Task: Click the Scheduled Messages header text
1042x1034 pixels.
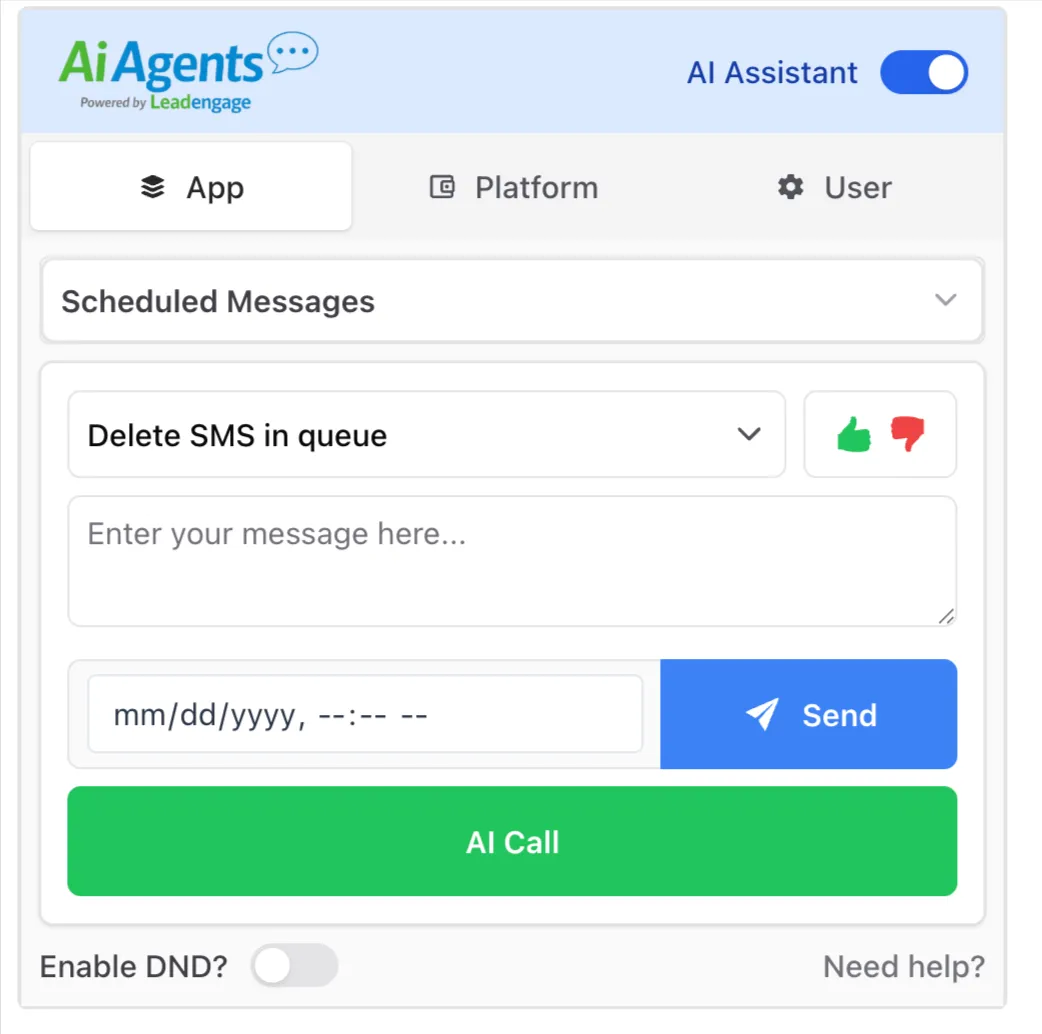Action: (218, 302)
